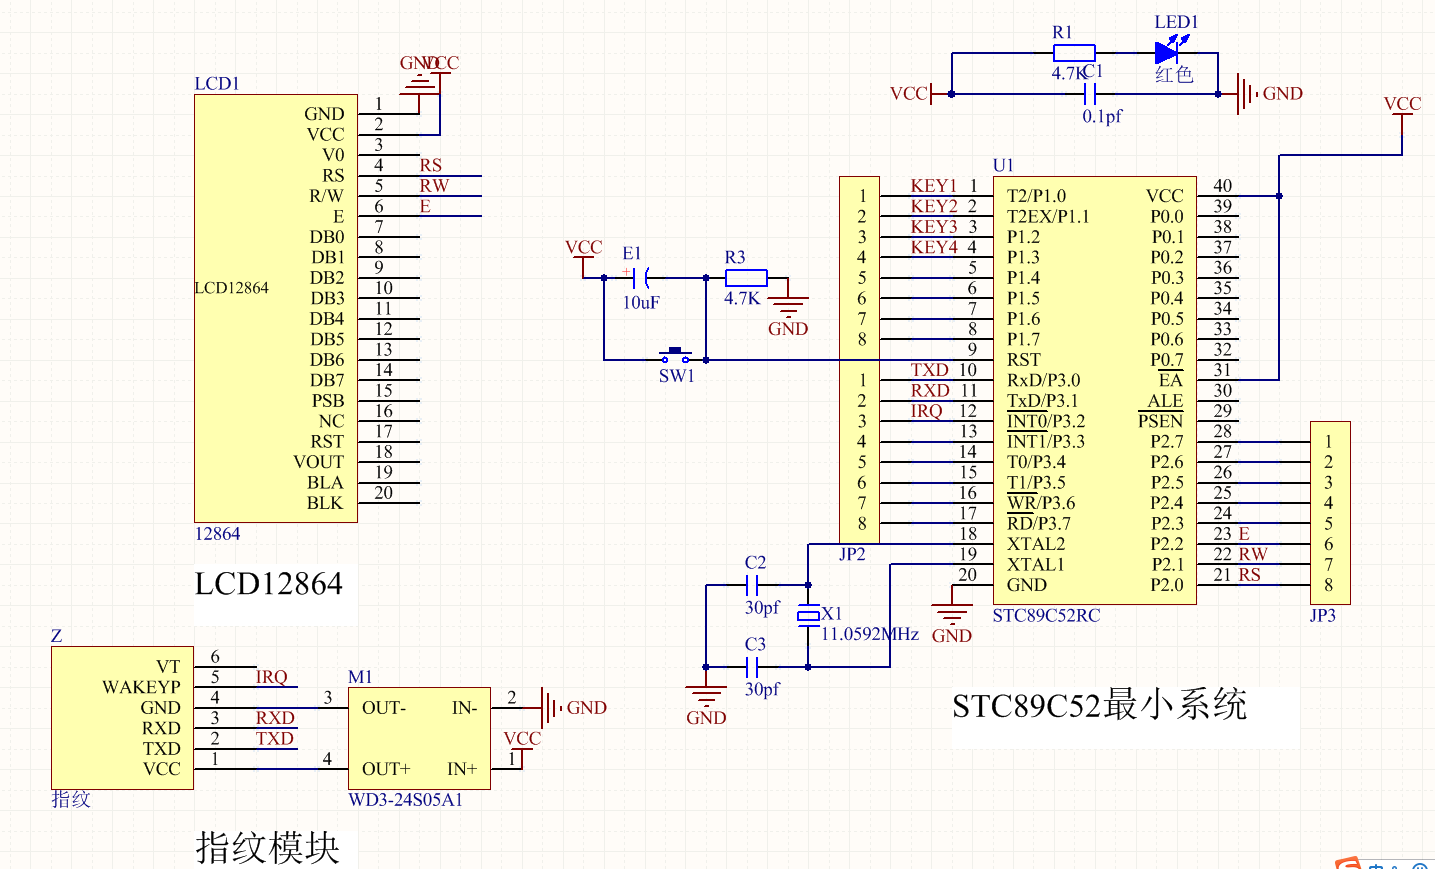
Task: Click the SW1 designator label
Action: [676, 376]
